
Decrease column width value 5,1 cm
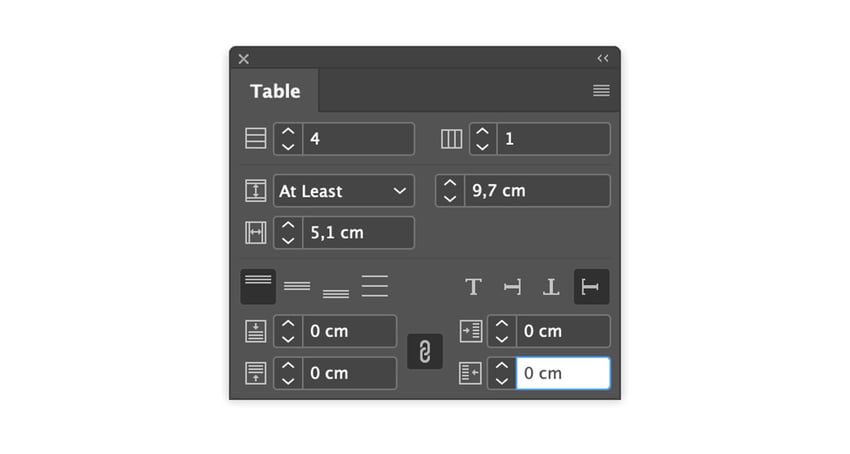(x=288, y=241)
